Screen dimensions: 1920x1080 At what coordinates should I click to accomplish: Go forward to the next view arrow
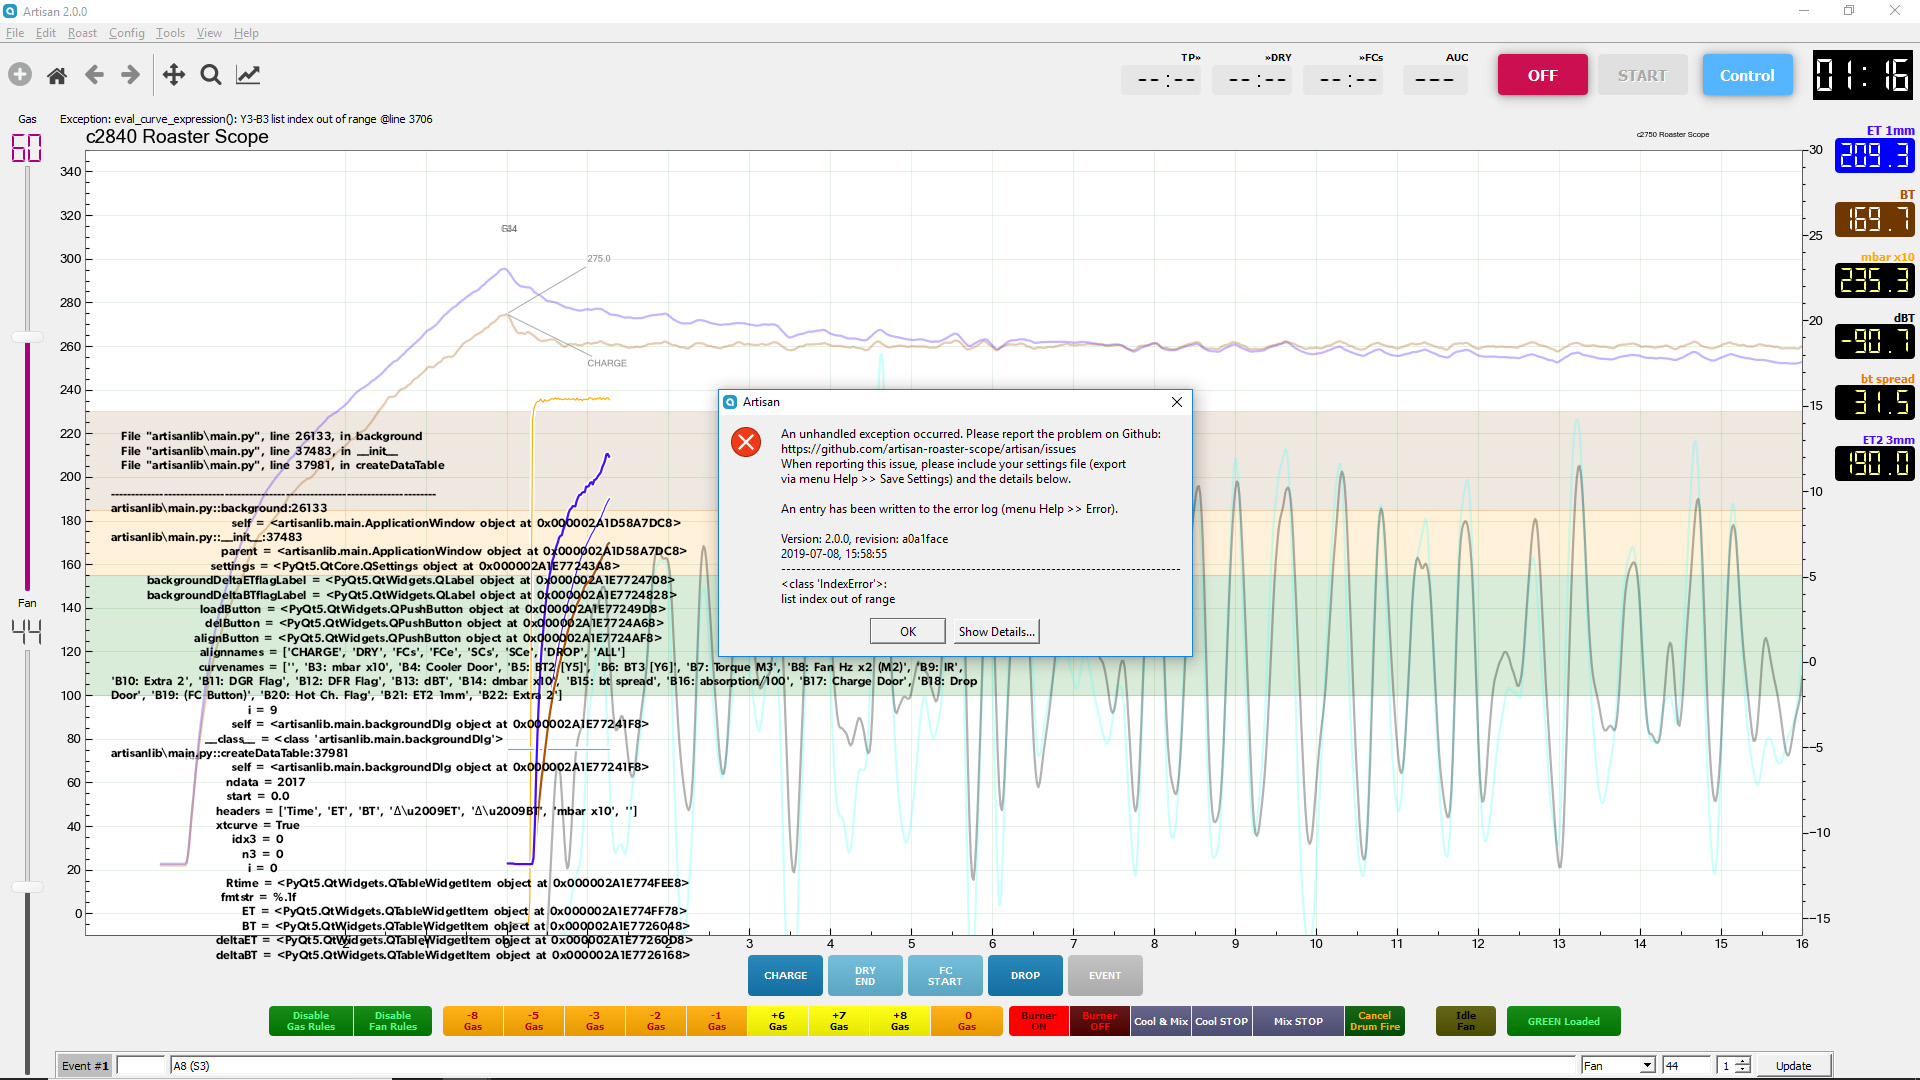131,75
